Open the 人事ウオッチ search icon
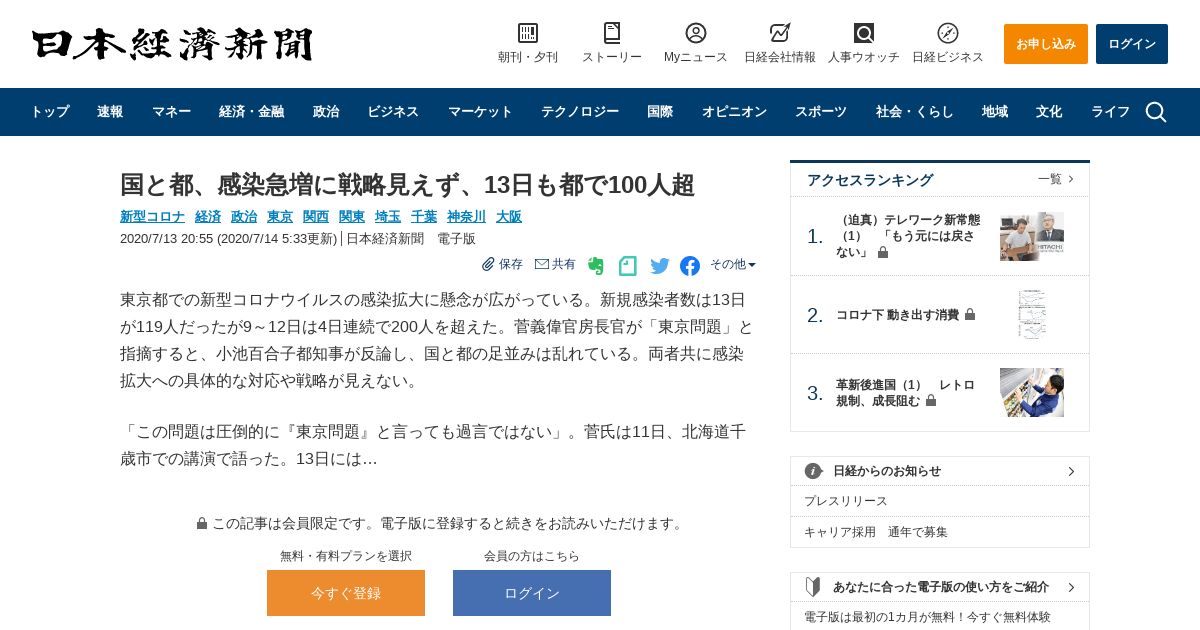The width and height of the screenshot is (1200, 630). click(x=864, y=33)
